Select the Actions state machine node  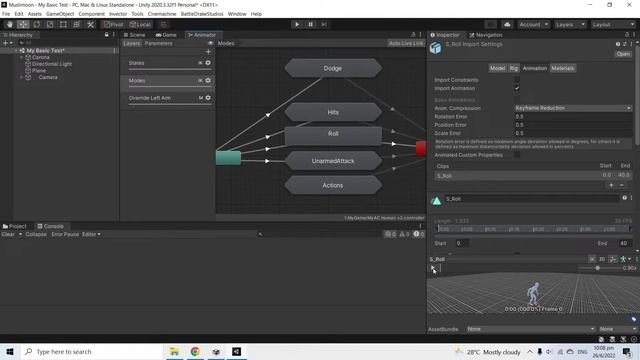click(x=333, y=185)
